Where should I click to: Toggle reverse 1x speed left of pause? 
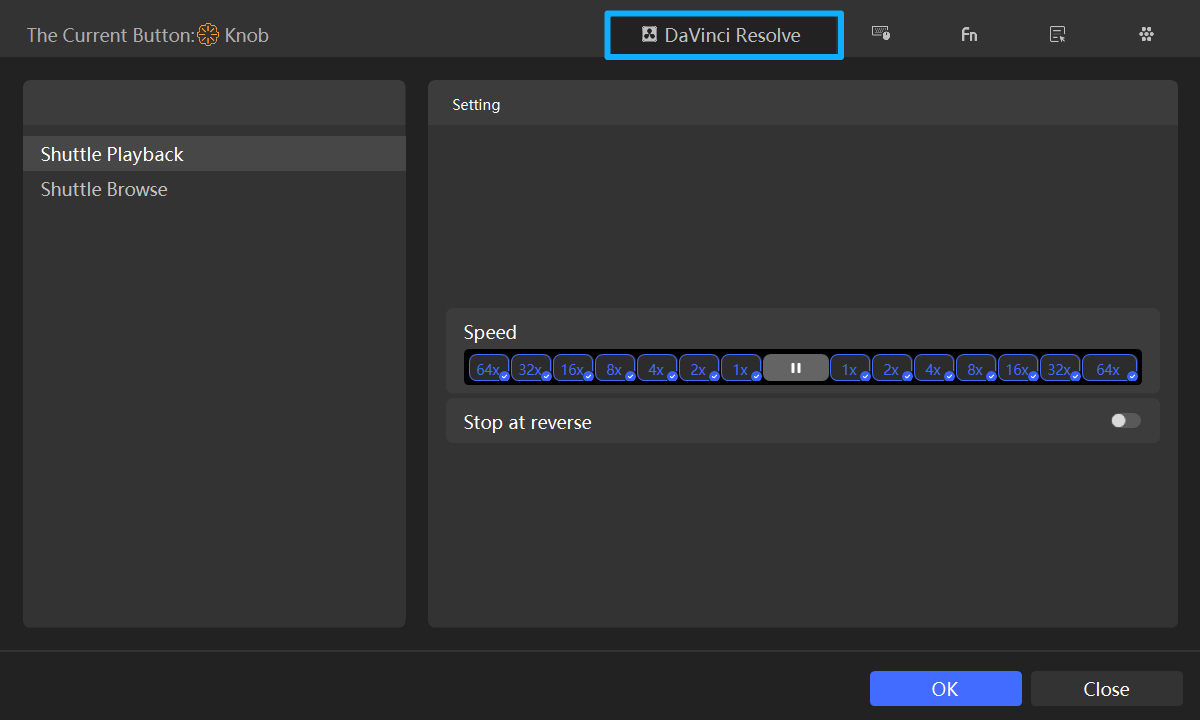[741, 368]
